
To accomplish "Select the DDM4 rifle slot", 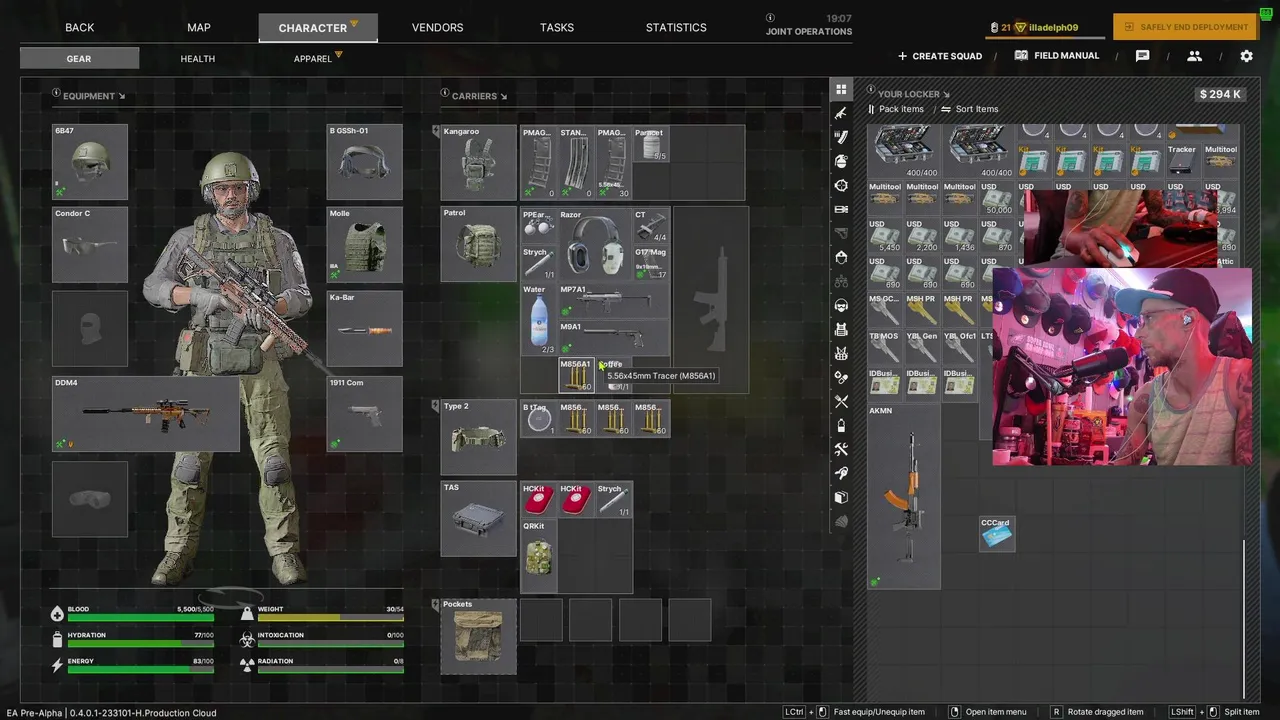I will 146,414.
